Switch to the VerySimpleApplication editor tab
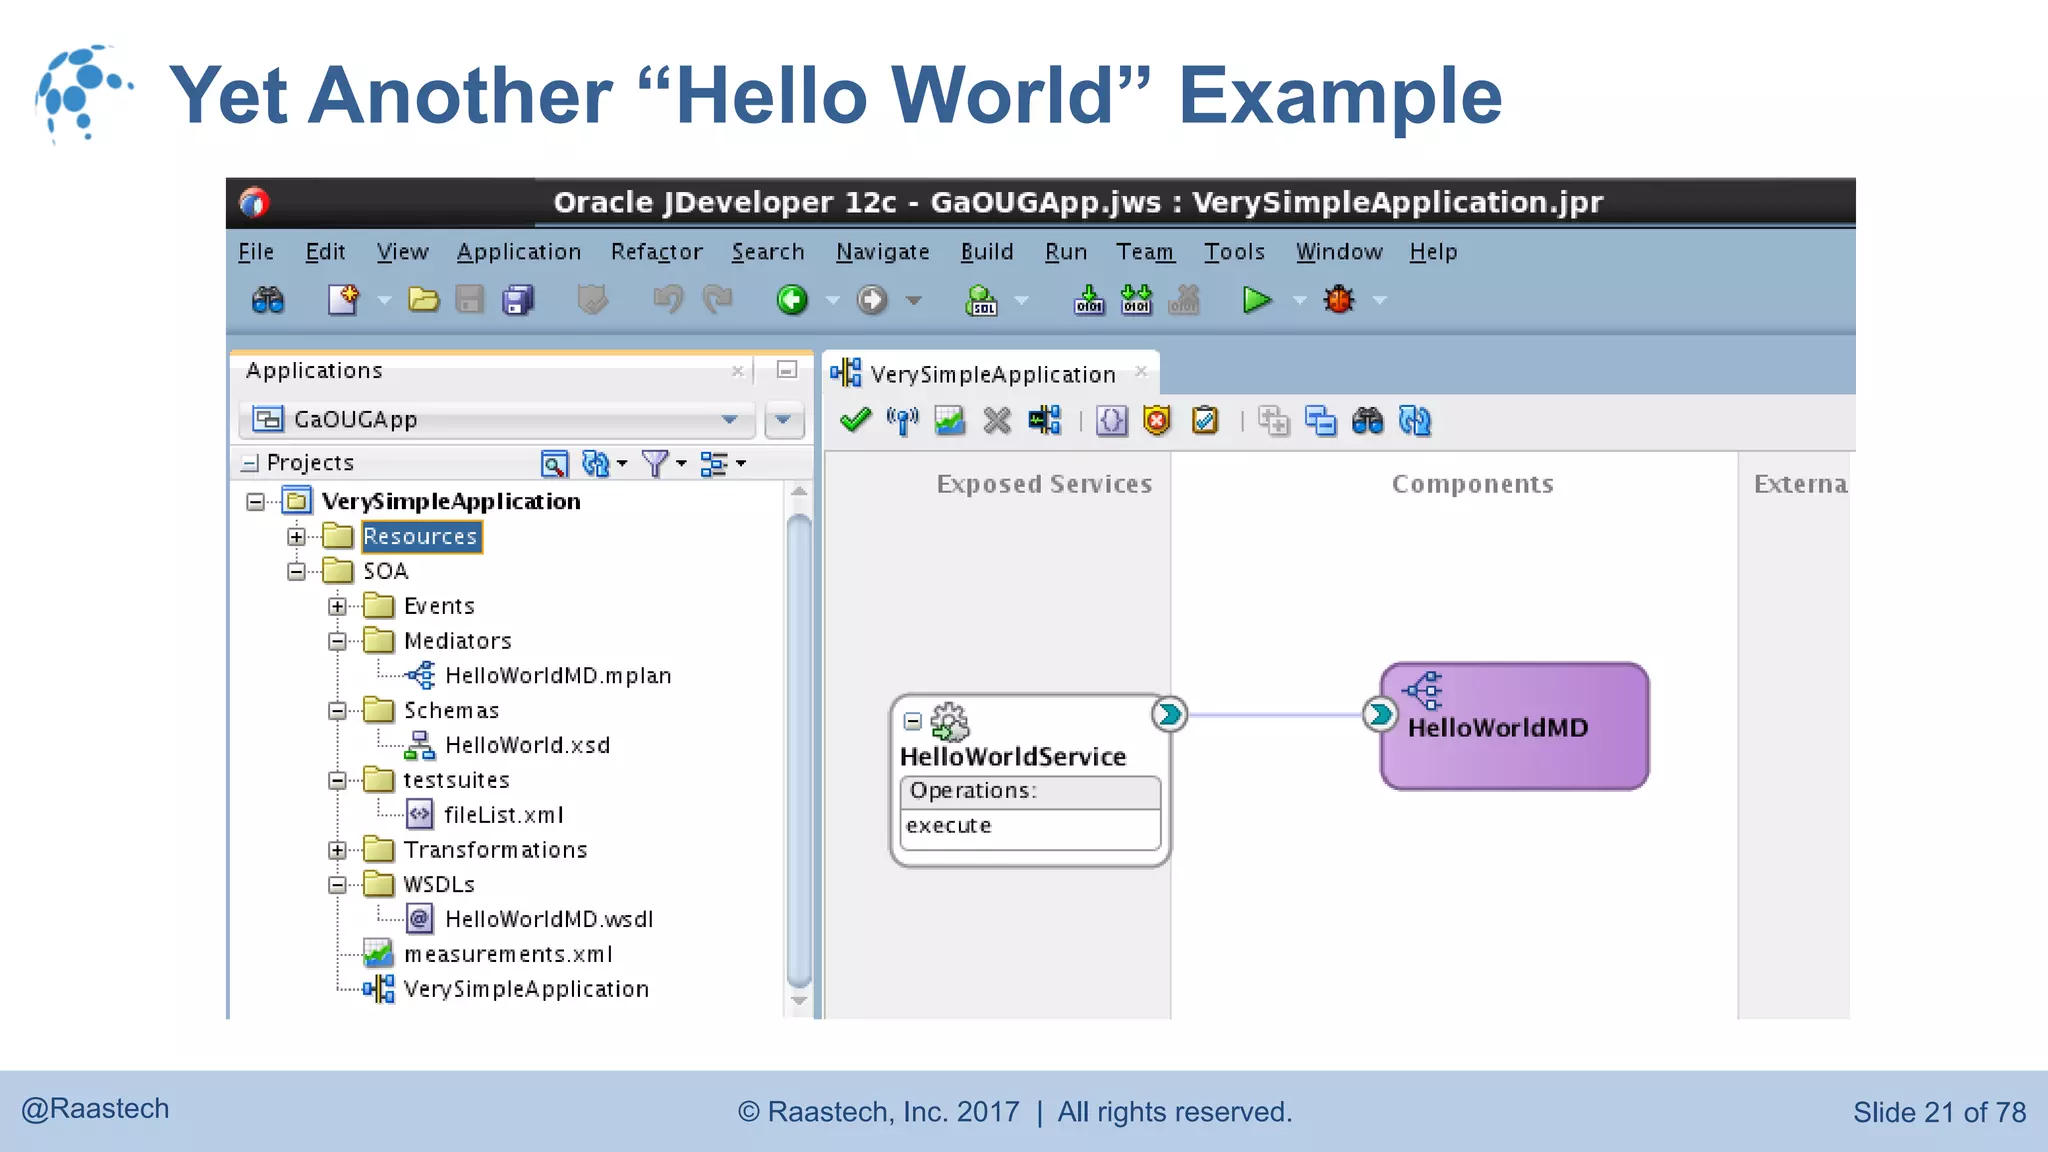Image resolution: width=2048 pixels, height=1152 pixels. click(x=991, y=374)
